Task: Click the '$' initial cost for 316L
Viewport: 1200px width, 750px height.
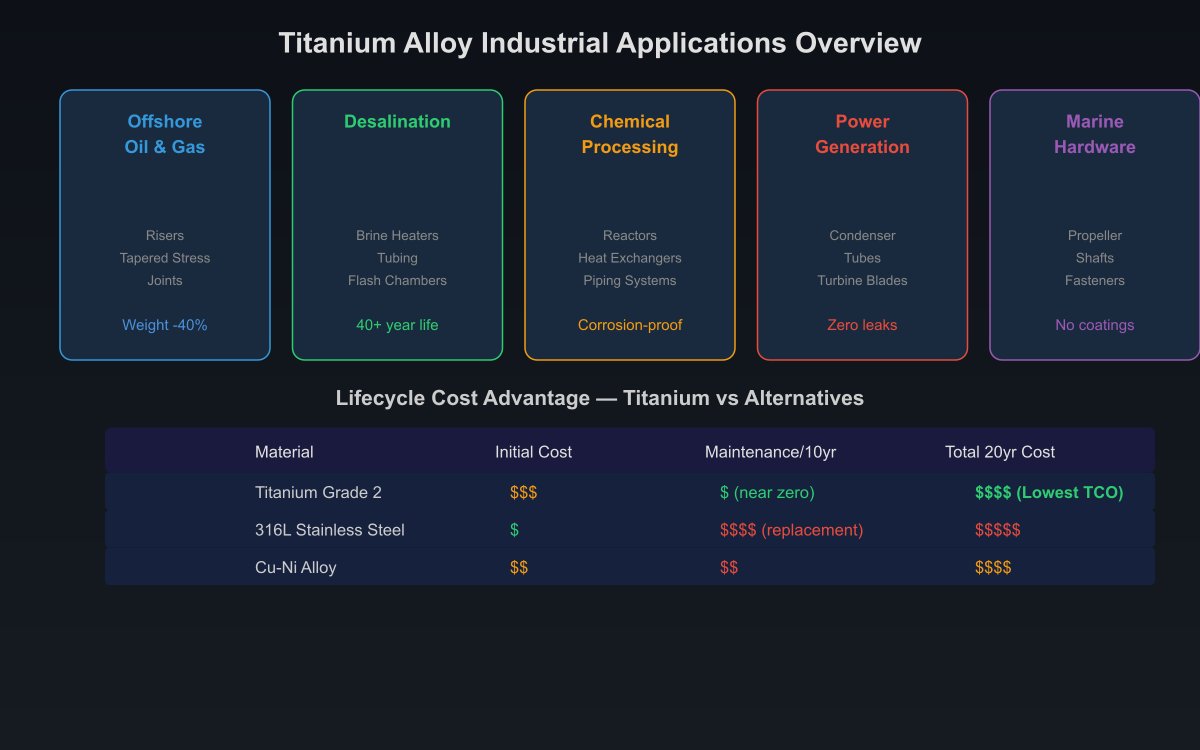Action: [x=514, y=530]
